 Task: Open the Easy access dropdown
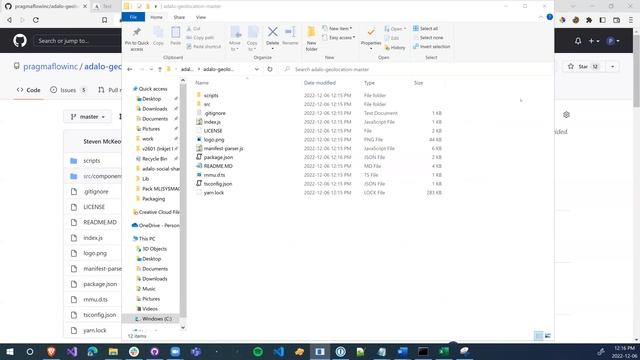tap(338, 38)
